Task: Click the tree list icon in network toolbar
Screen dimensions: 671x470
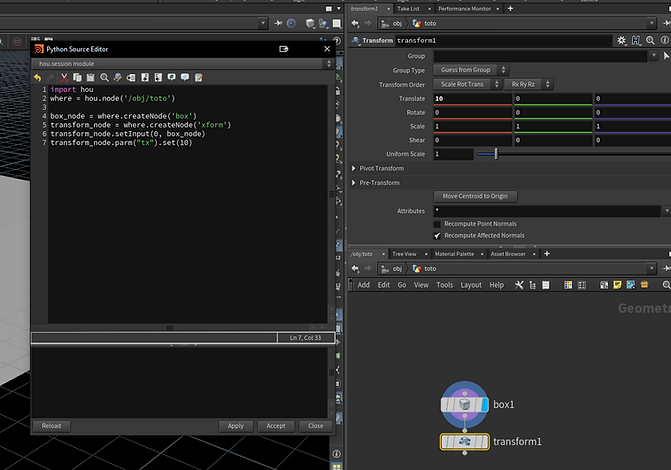Action: coord(532,285)
